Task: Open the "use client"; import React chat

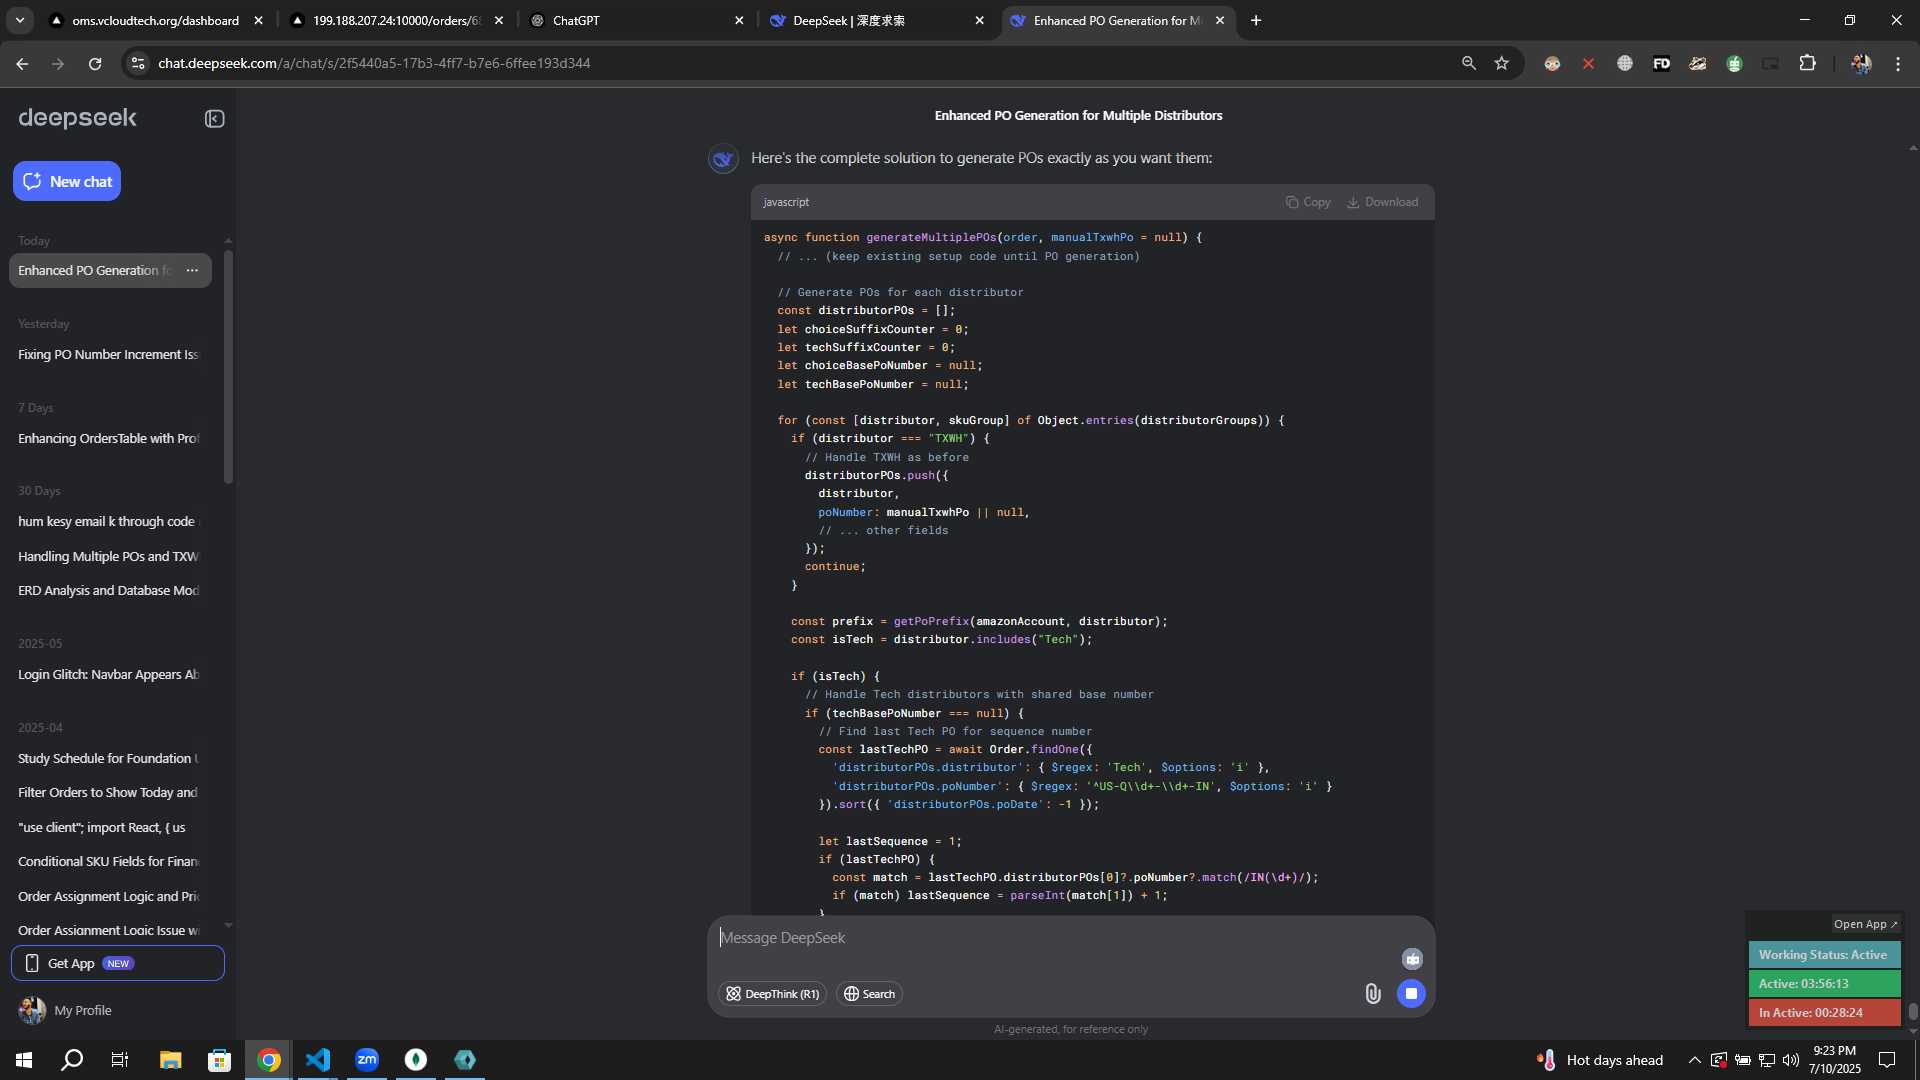Action: coord(108,827)
